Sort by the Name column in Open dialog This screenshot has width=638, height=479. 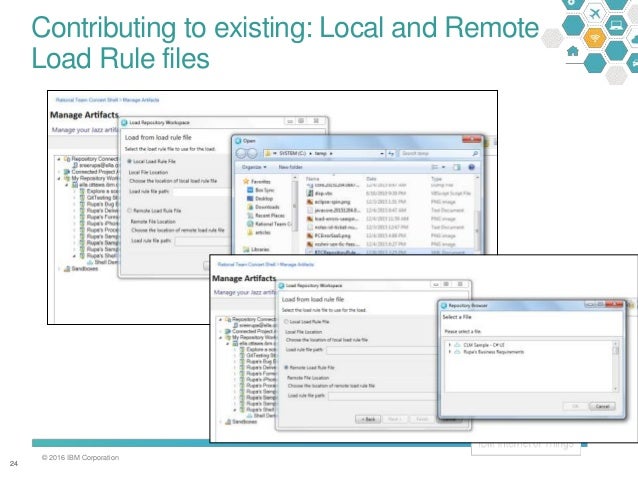(x=312, y=179)
